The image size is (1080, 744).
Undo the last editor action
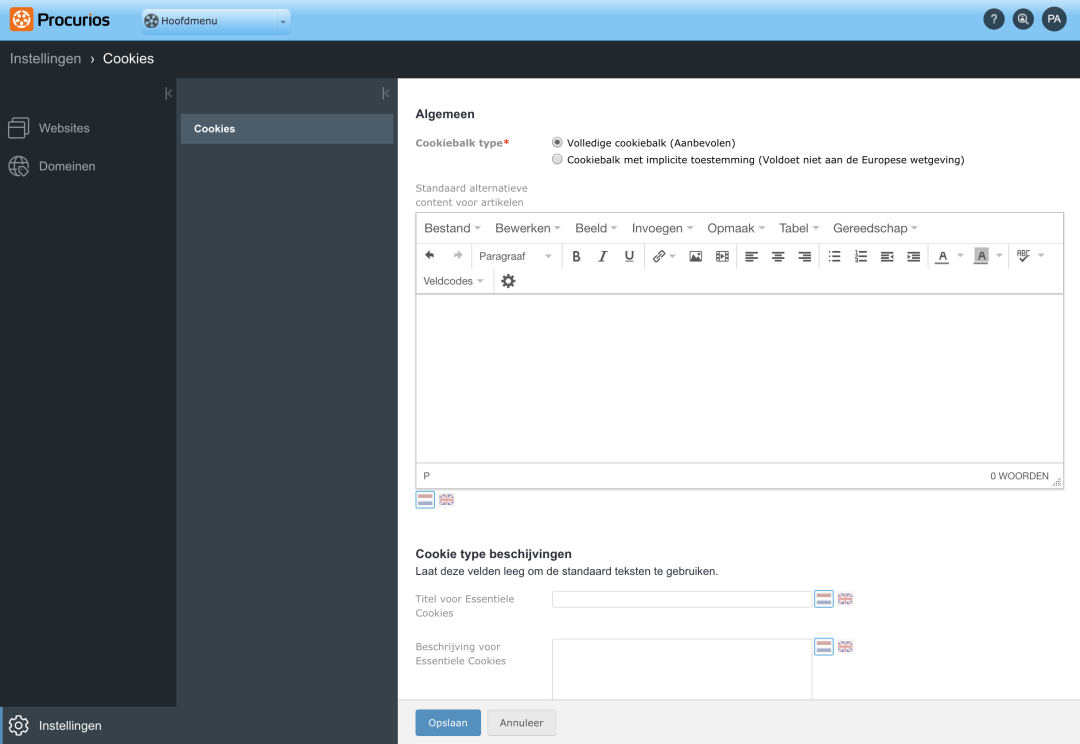[x=430, y=256]
